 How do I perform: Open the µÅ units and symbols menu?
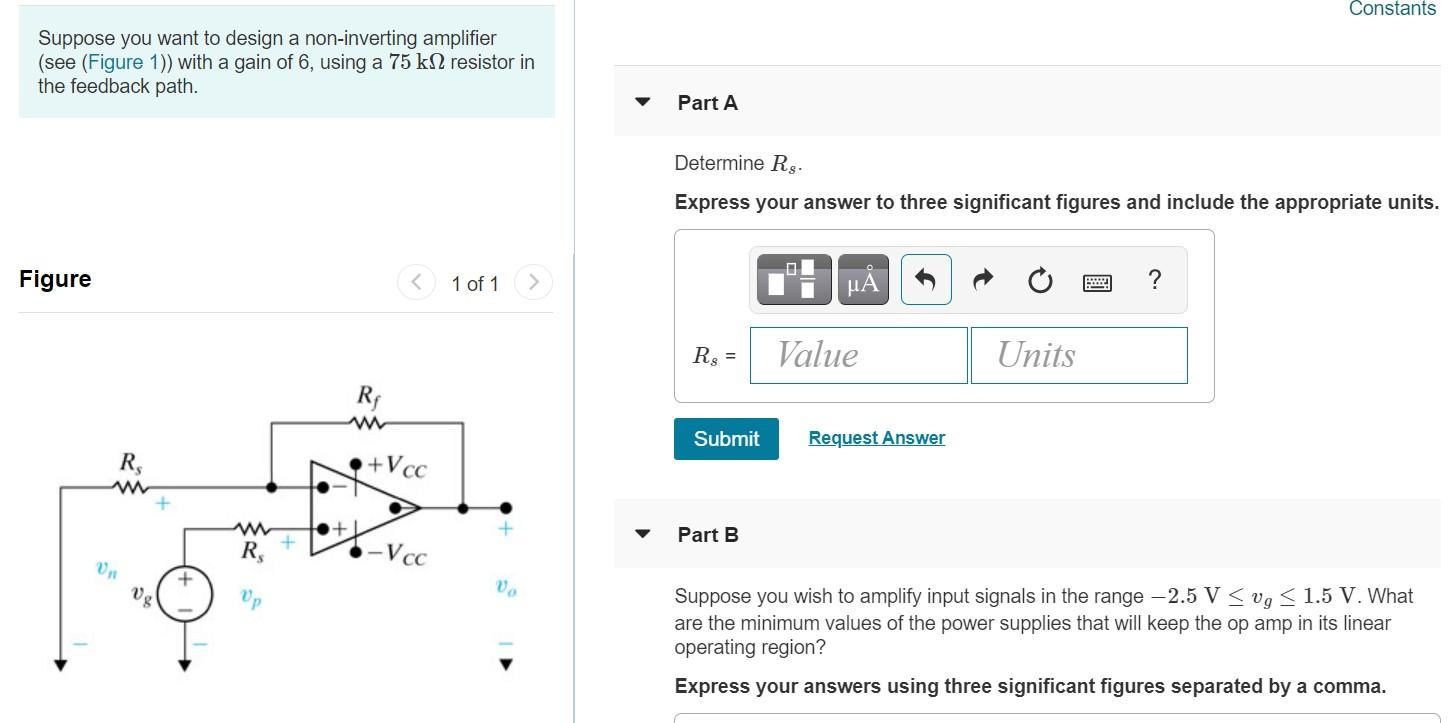point(861,280)
